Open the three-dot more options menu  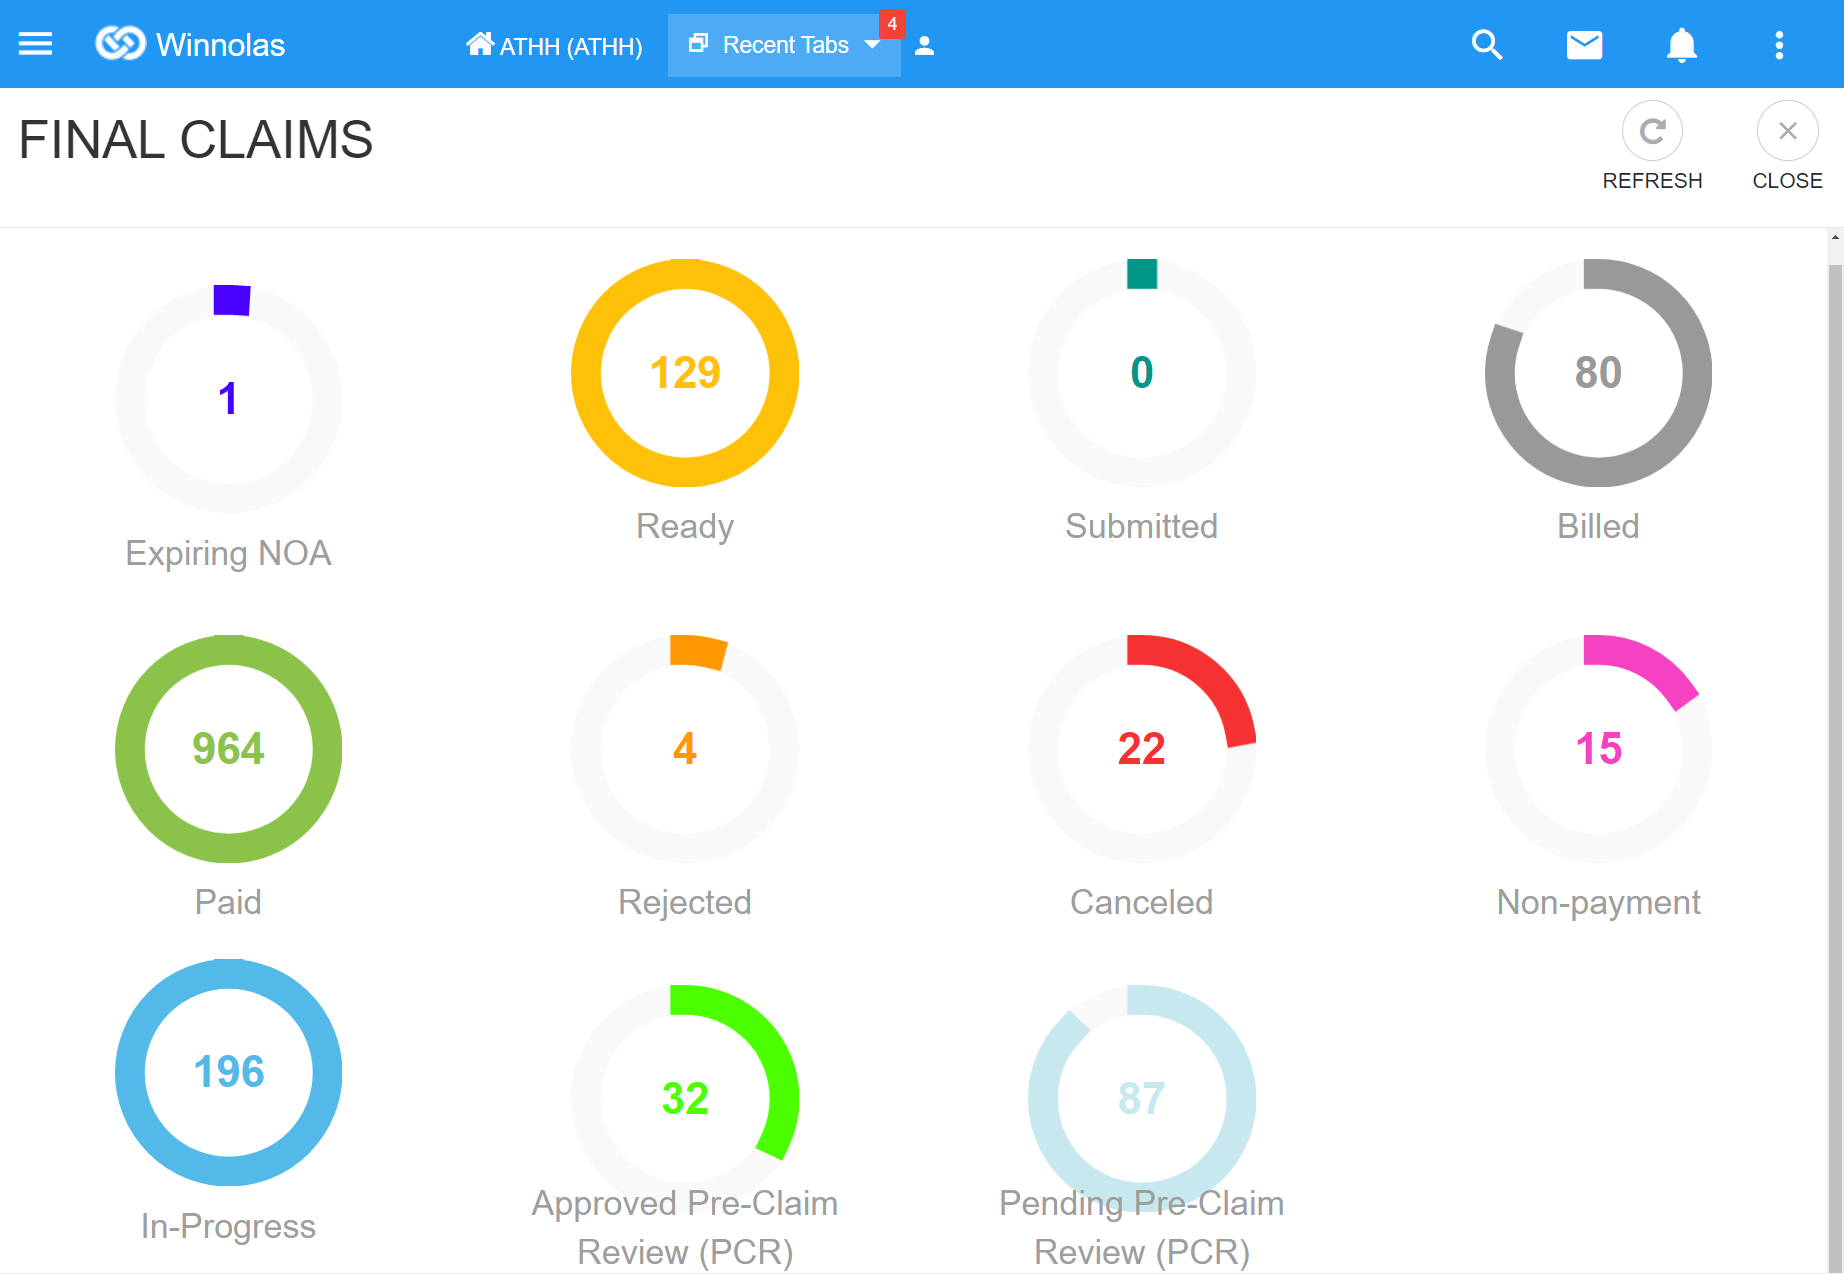[x=1778, y=45]
